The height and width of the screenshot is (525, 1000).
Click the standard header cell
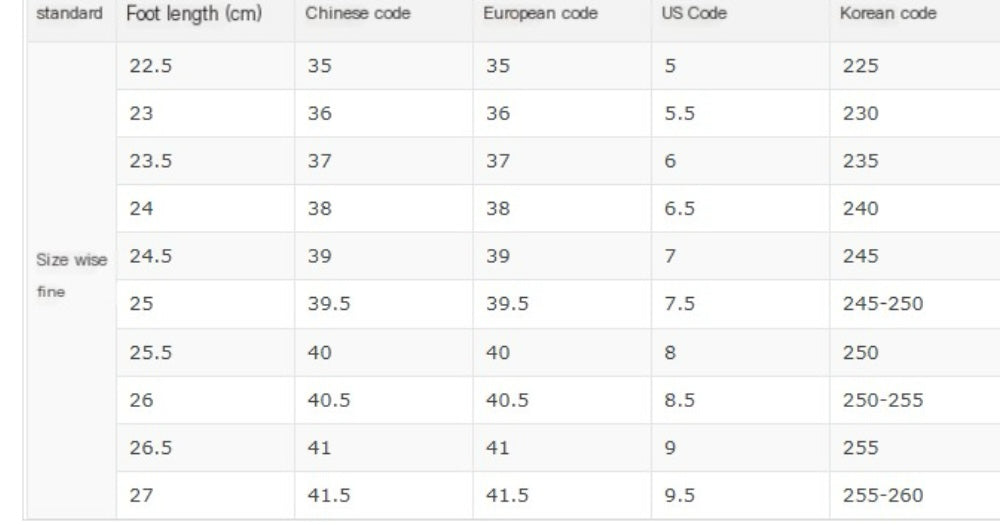point(69,16)
